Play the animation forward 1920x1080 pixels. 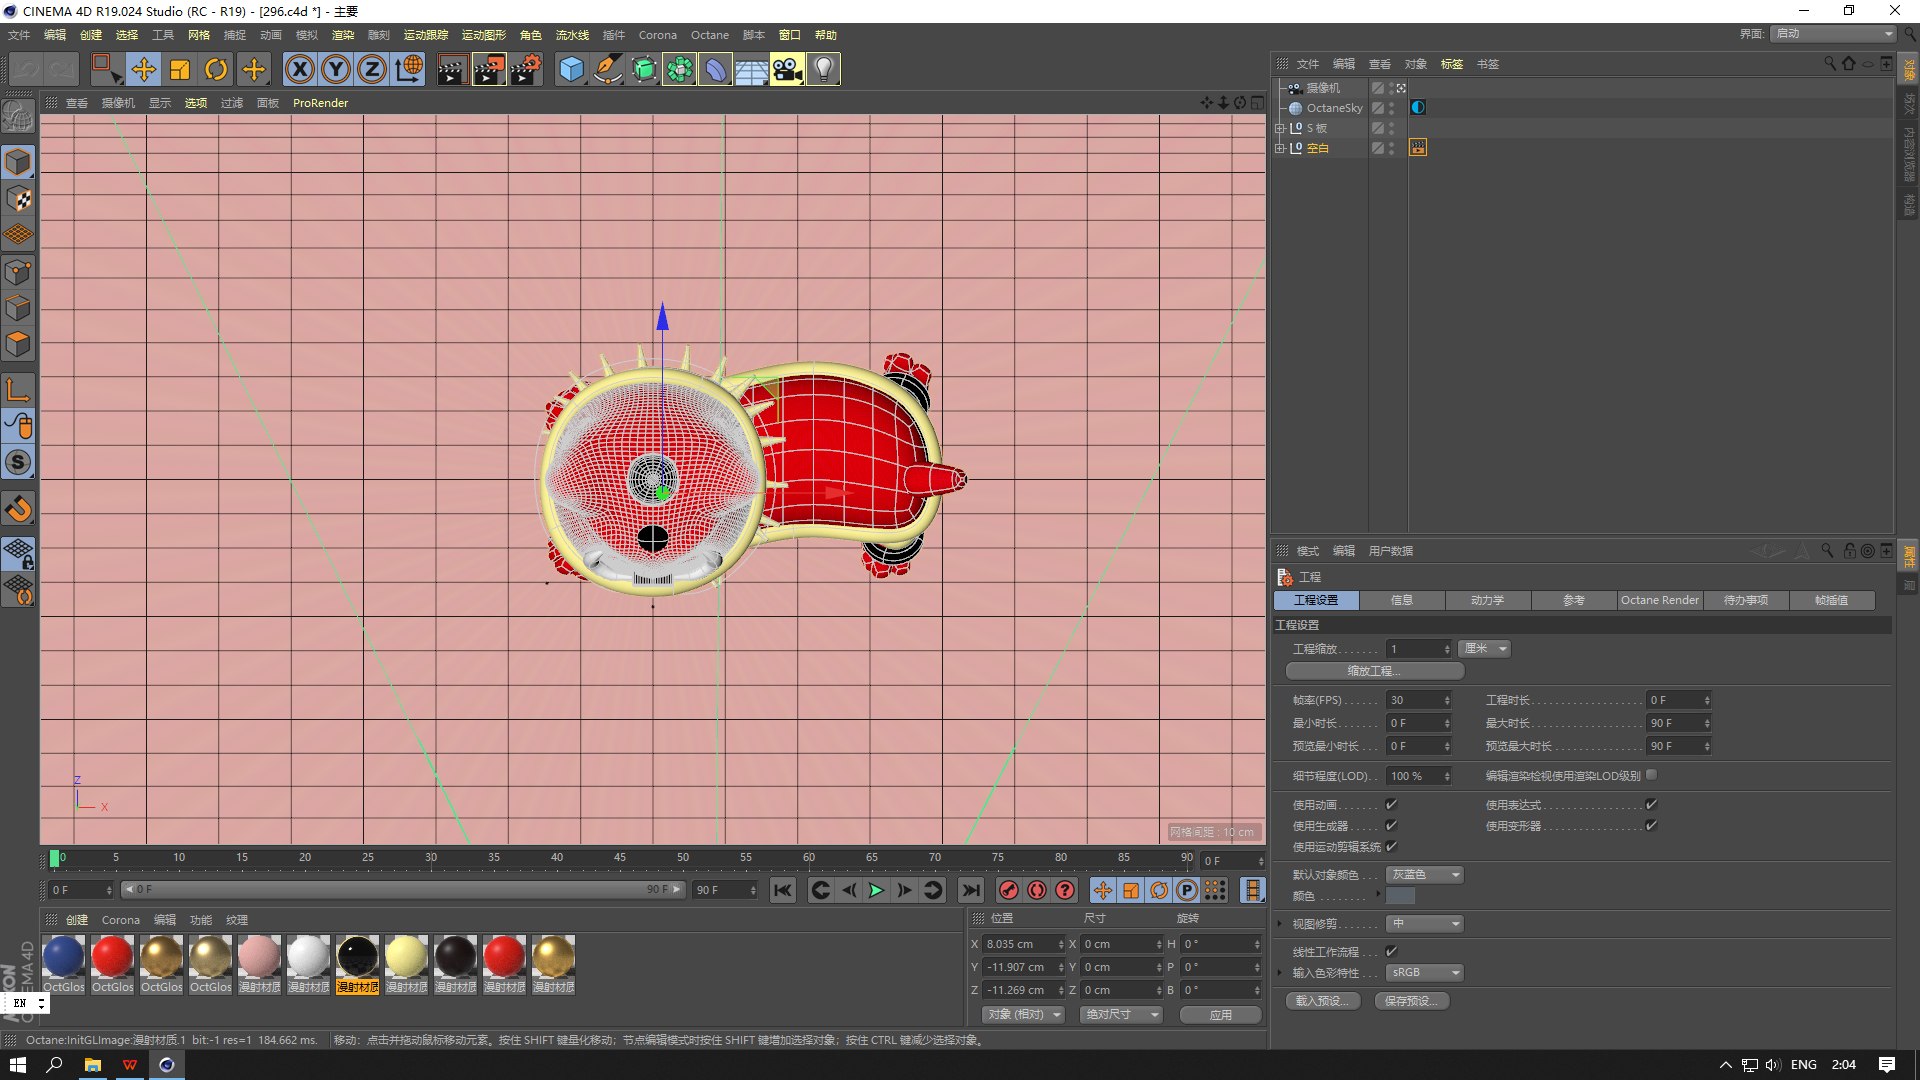876,890
